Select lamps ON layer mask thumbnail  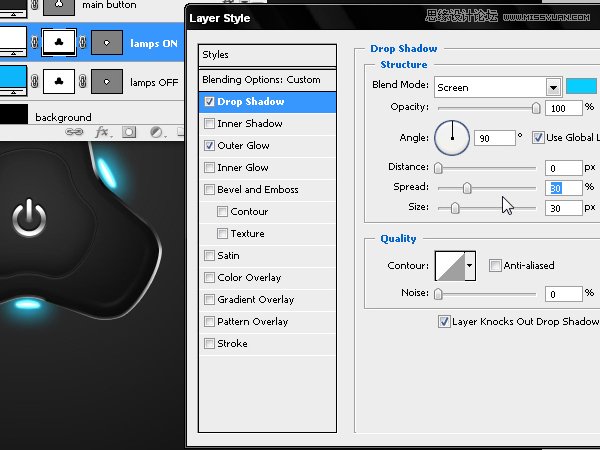[x=107, y=42]
